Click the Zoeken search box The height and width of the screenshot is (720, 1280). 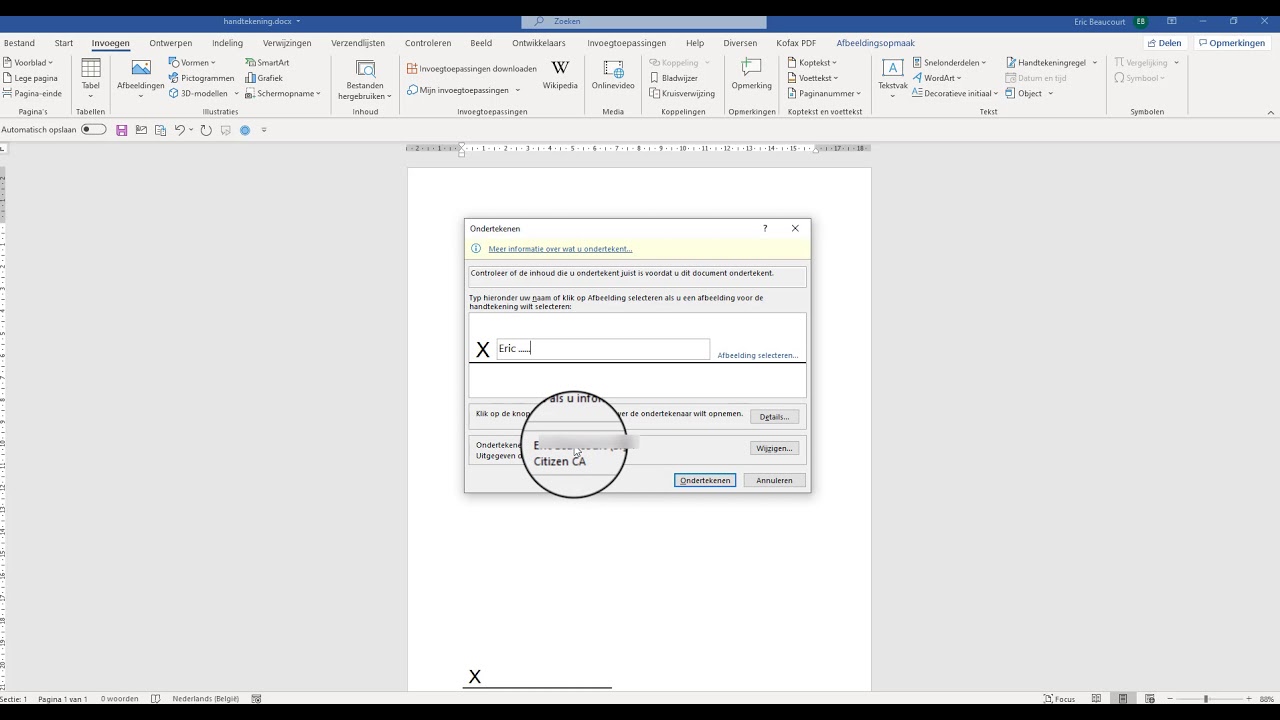tap(643, 21)
